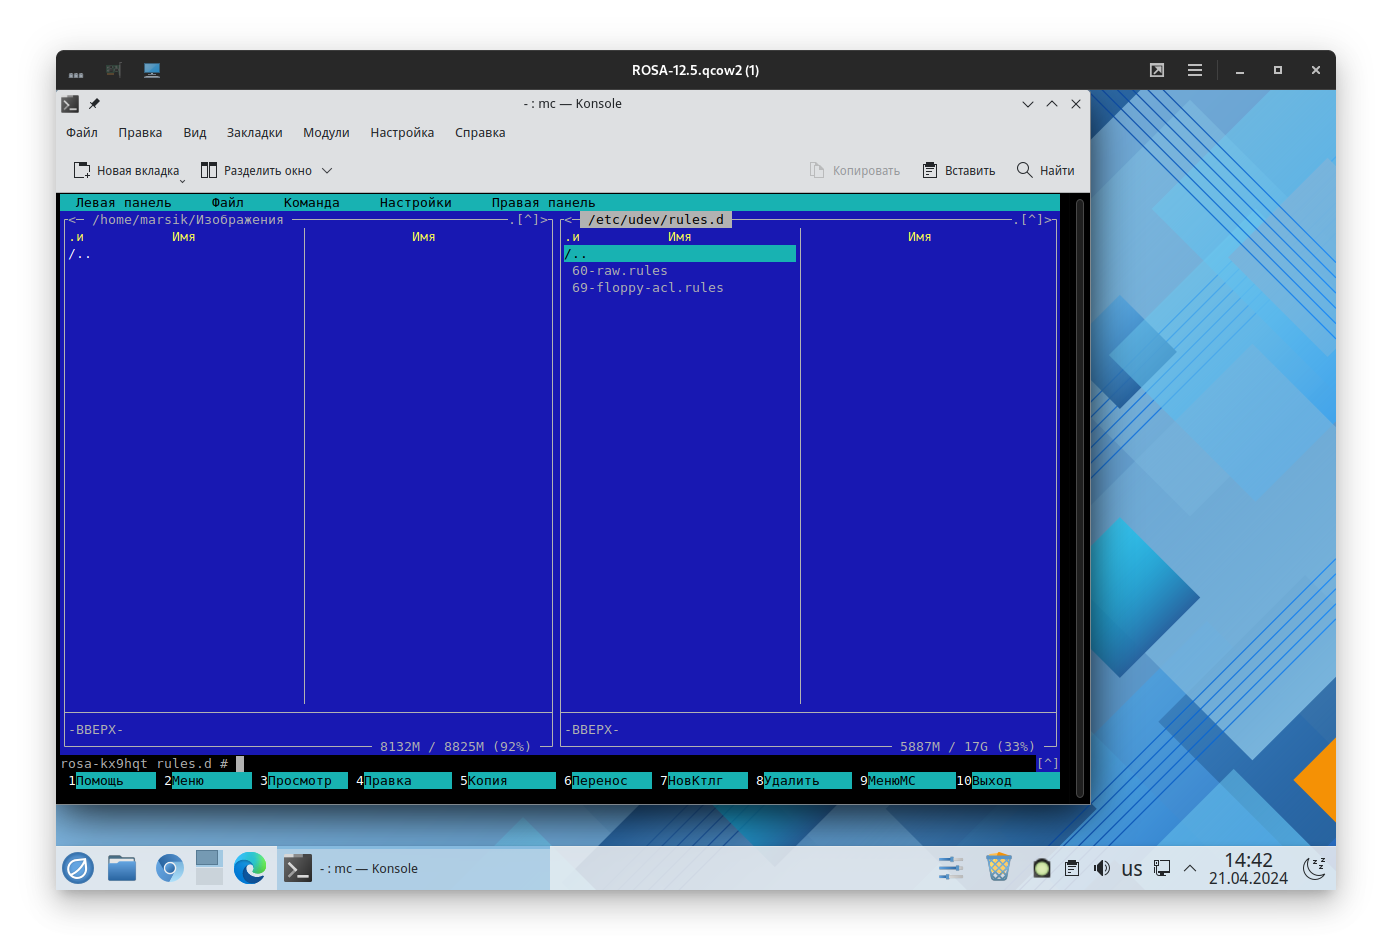Open the Левая панель menu in mc

tap(123, 202)
